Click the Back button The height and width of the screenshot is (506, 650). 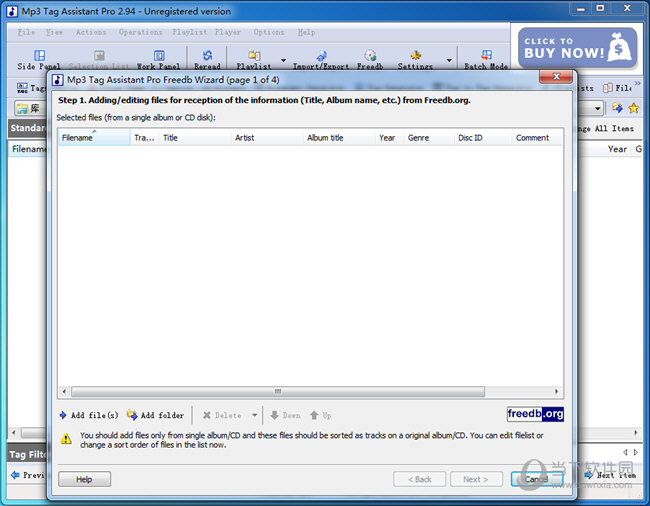point(420,479)
